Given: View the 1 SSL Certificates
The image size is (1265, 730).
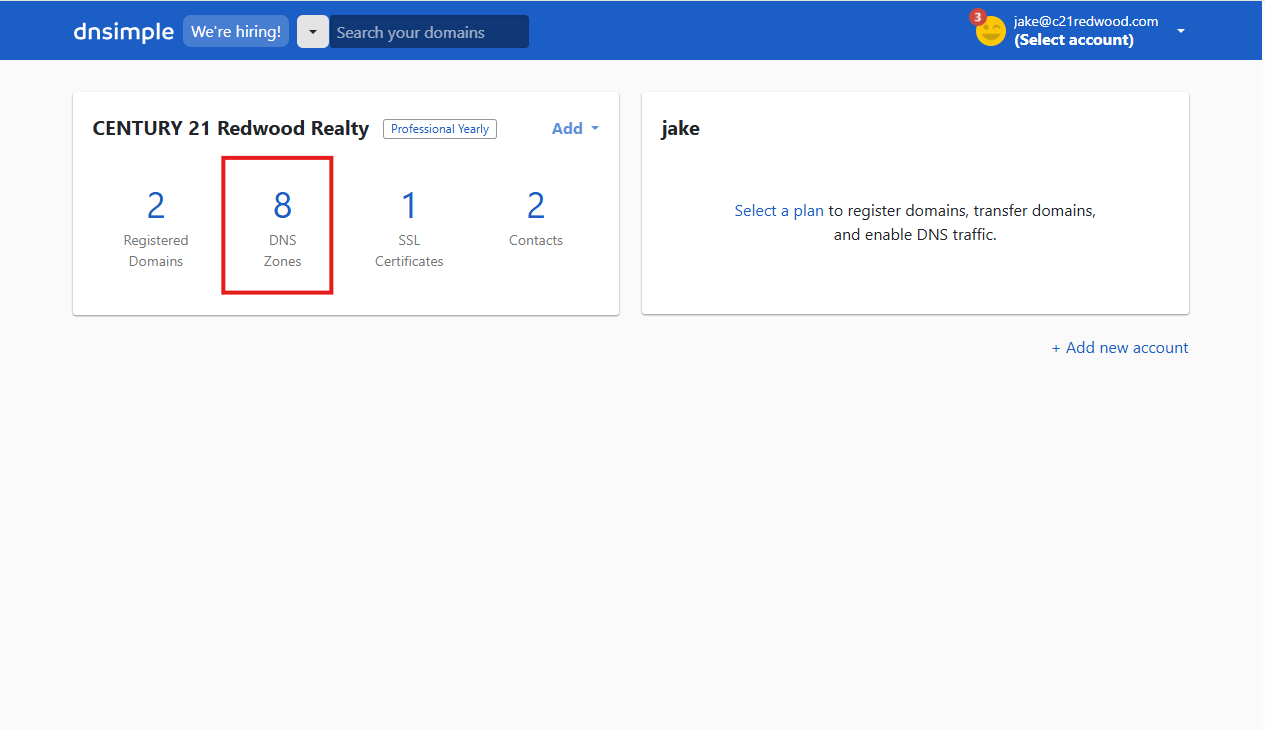Looking at the screenshot, I should pos(409,227).
